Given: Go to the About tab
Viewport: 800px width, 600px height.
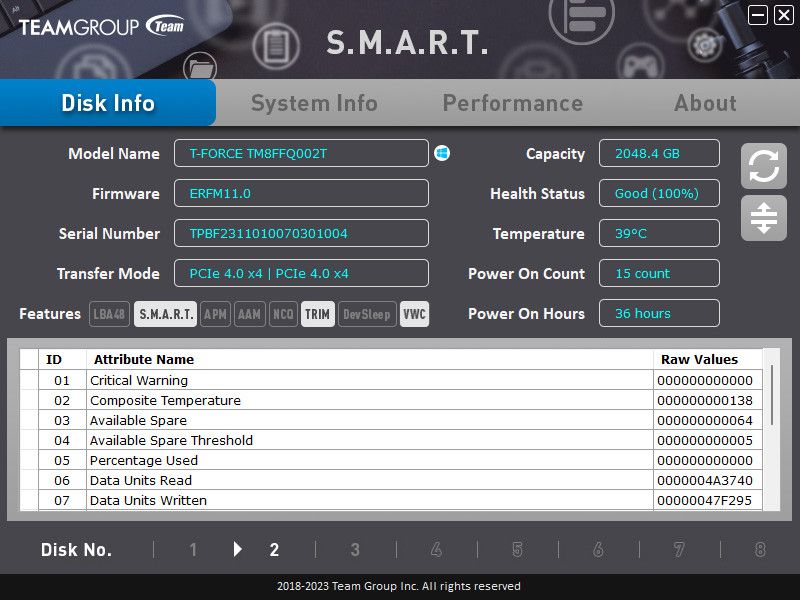Looking at the screenshot, I should (705, 103).
